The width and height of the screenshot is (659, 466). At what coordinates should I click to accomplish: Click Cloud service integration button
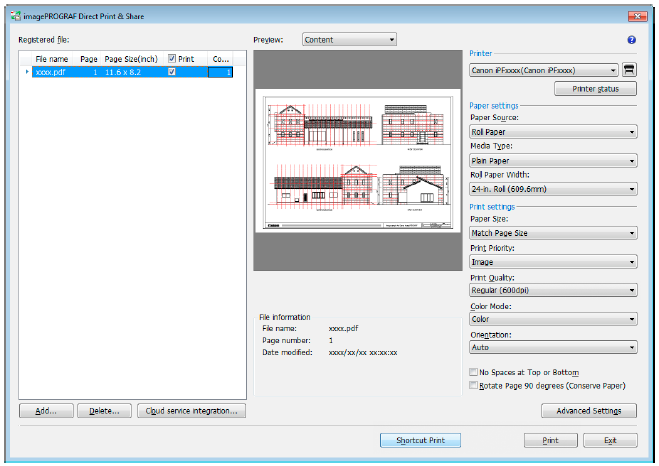click(x=191, y=410)
